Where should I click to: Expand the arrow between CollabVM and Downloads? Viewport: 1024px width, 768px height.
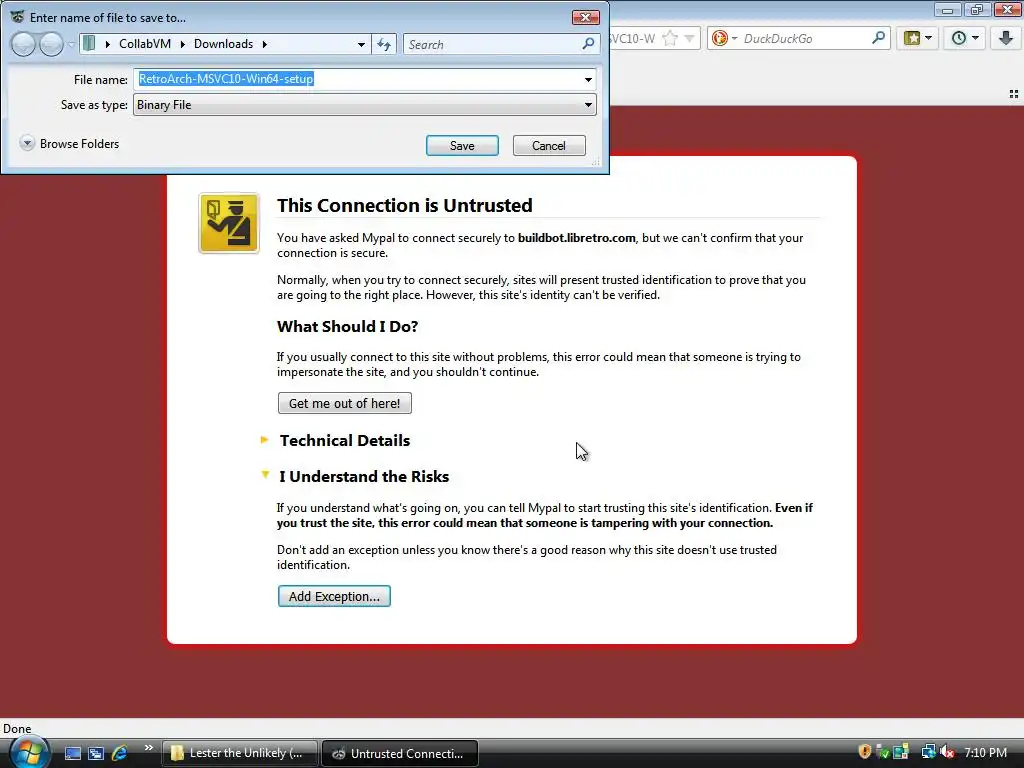(x=182, y=44)
